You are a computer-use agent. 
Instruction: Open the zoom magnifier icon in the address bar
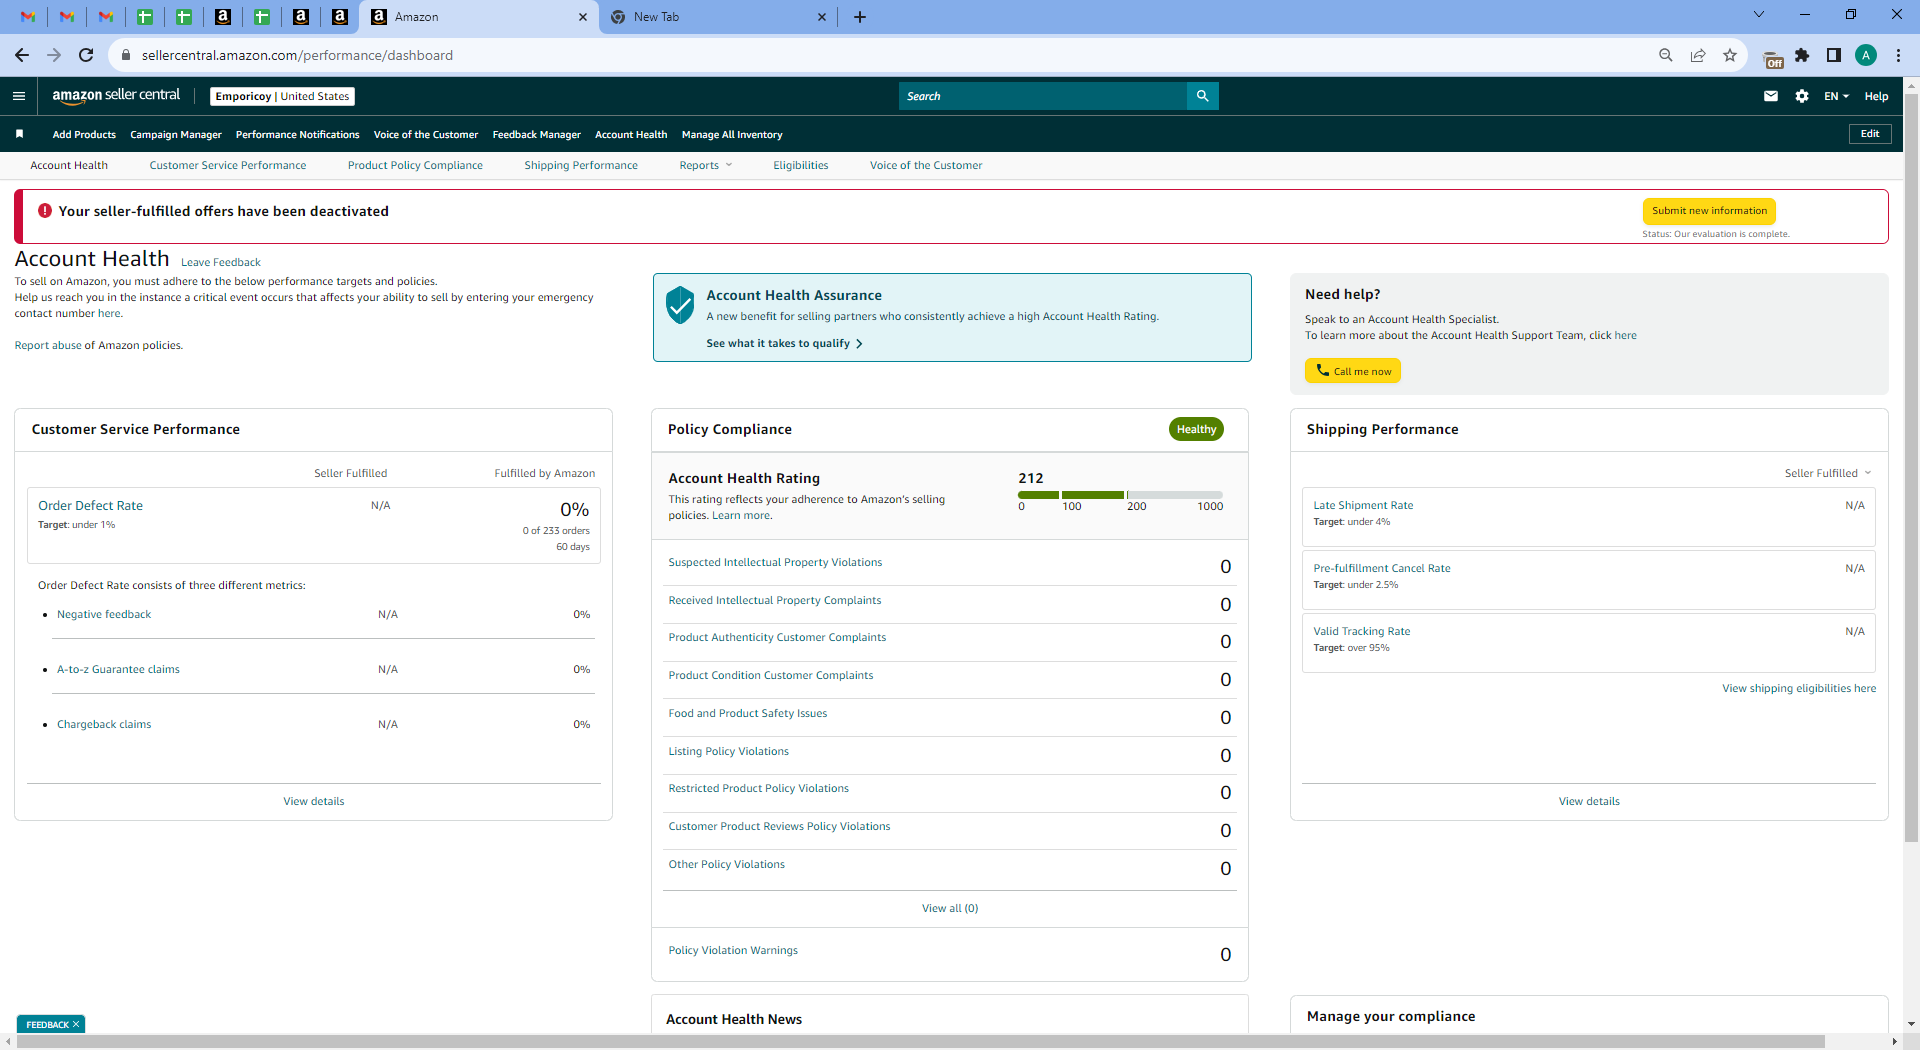click(1666, 55)
